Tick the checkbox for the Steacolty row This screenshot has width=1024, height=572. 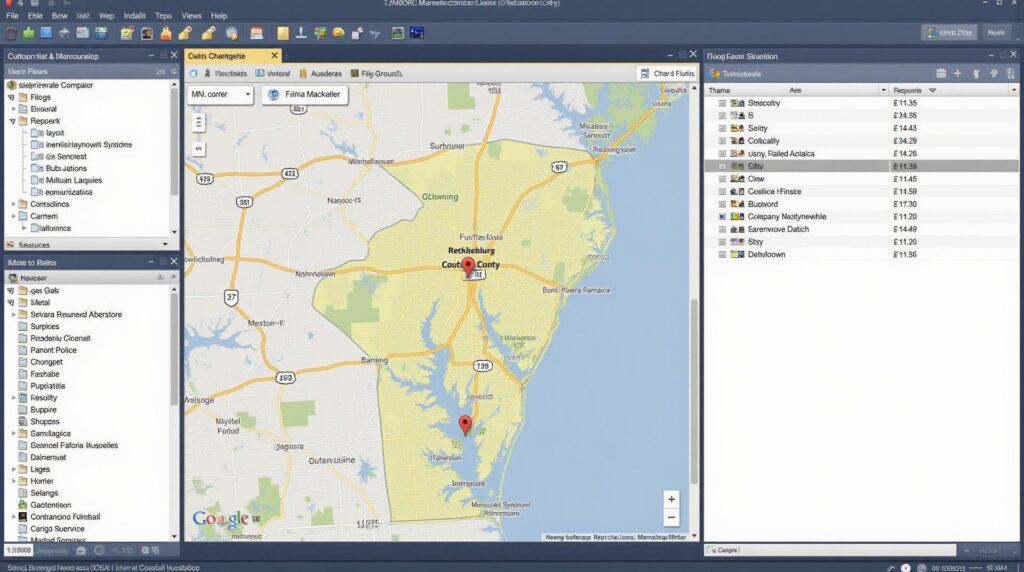pos(722,103)
